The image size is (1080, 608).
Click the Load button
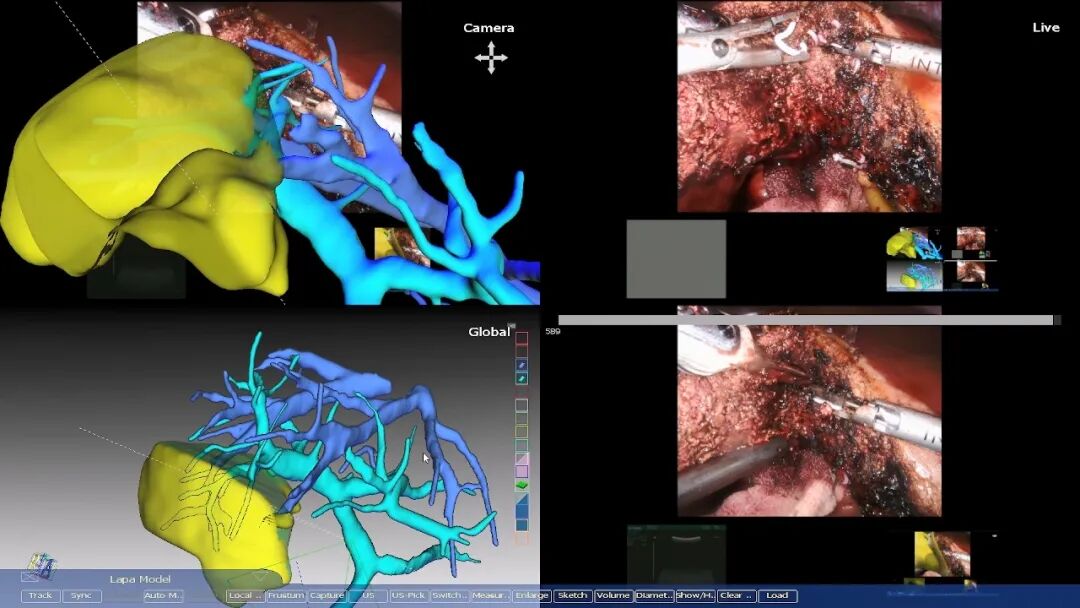click(777, 596)
